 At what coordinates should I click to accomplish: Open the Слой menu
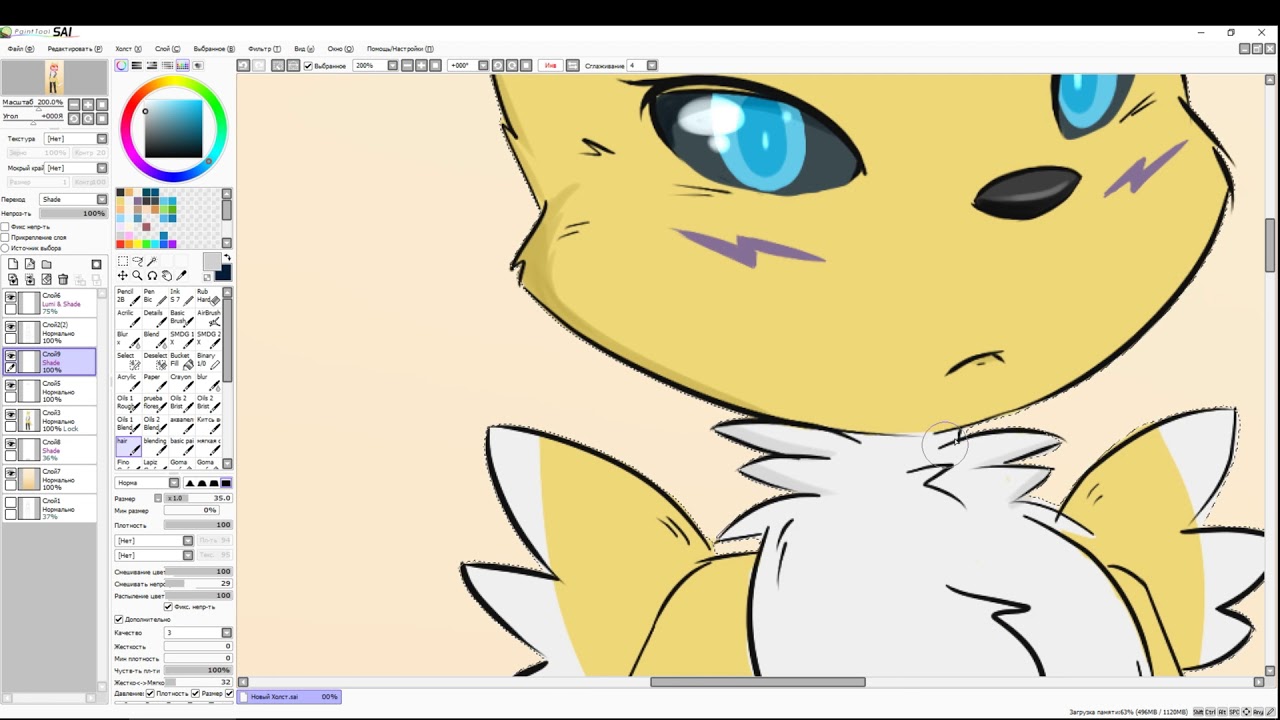click(167, 49)
